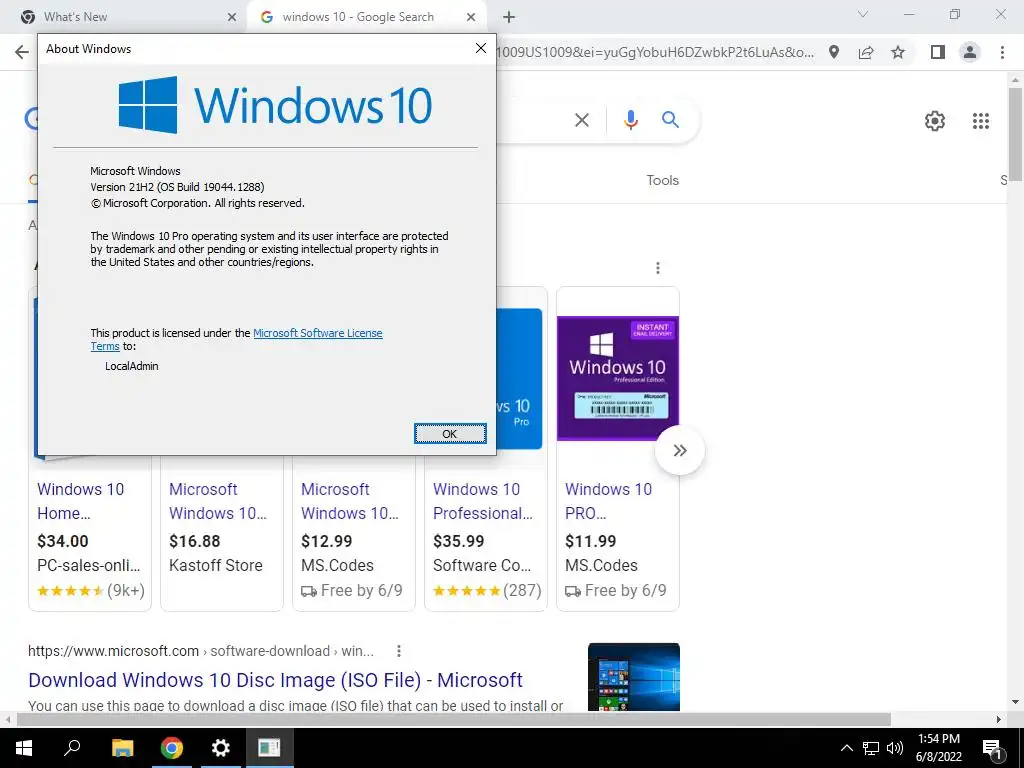Share this page icon
The image size is (1024, 768).
[x=866, y=52]
